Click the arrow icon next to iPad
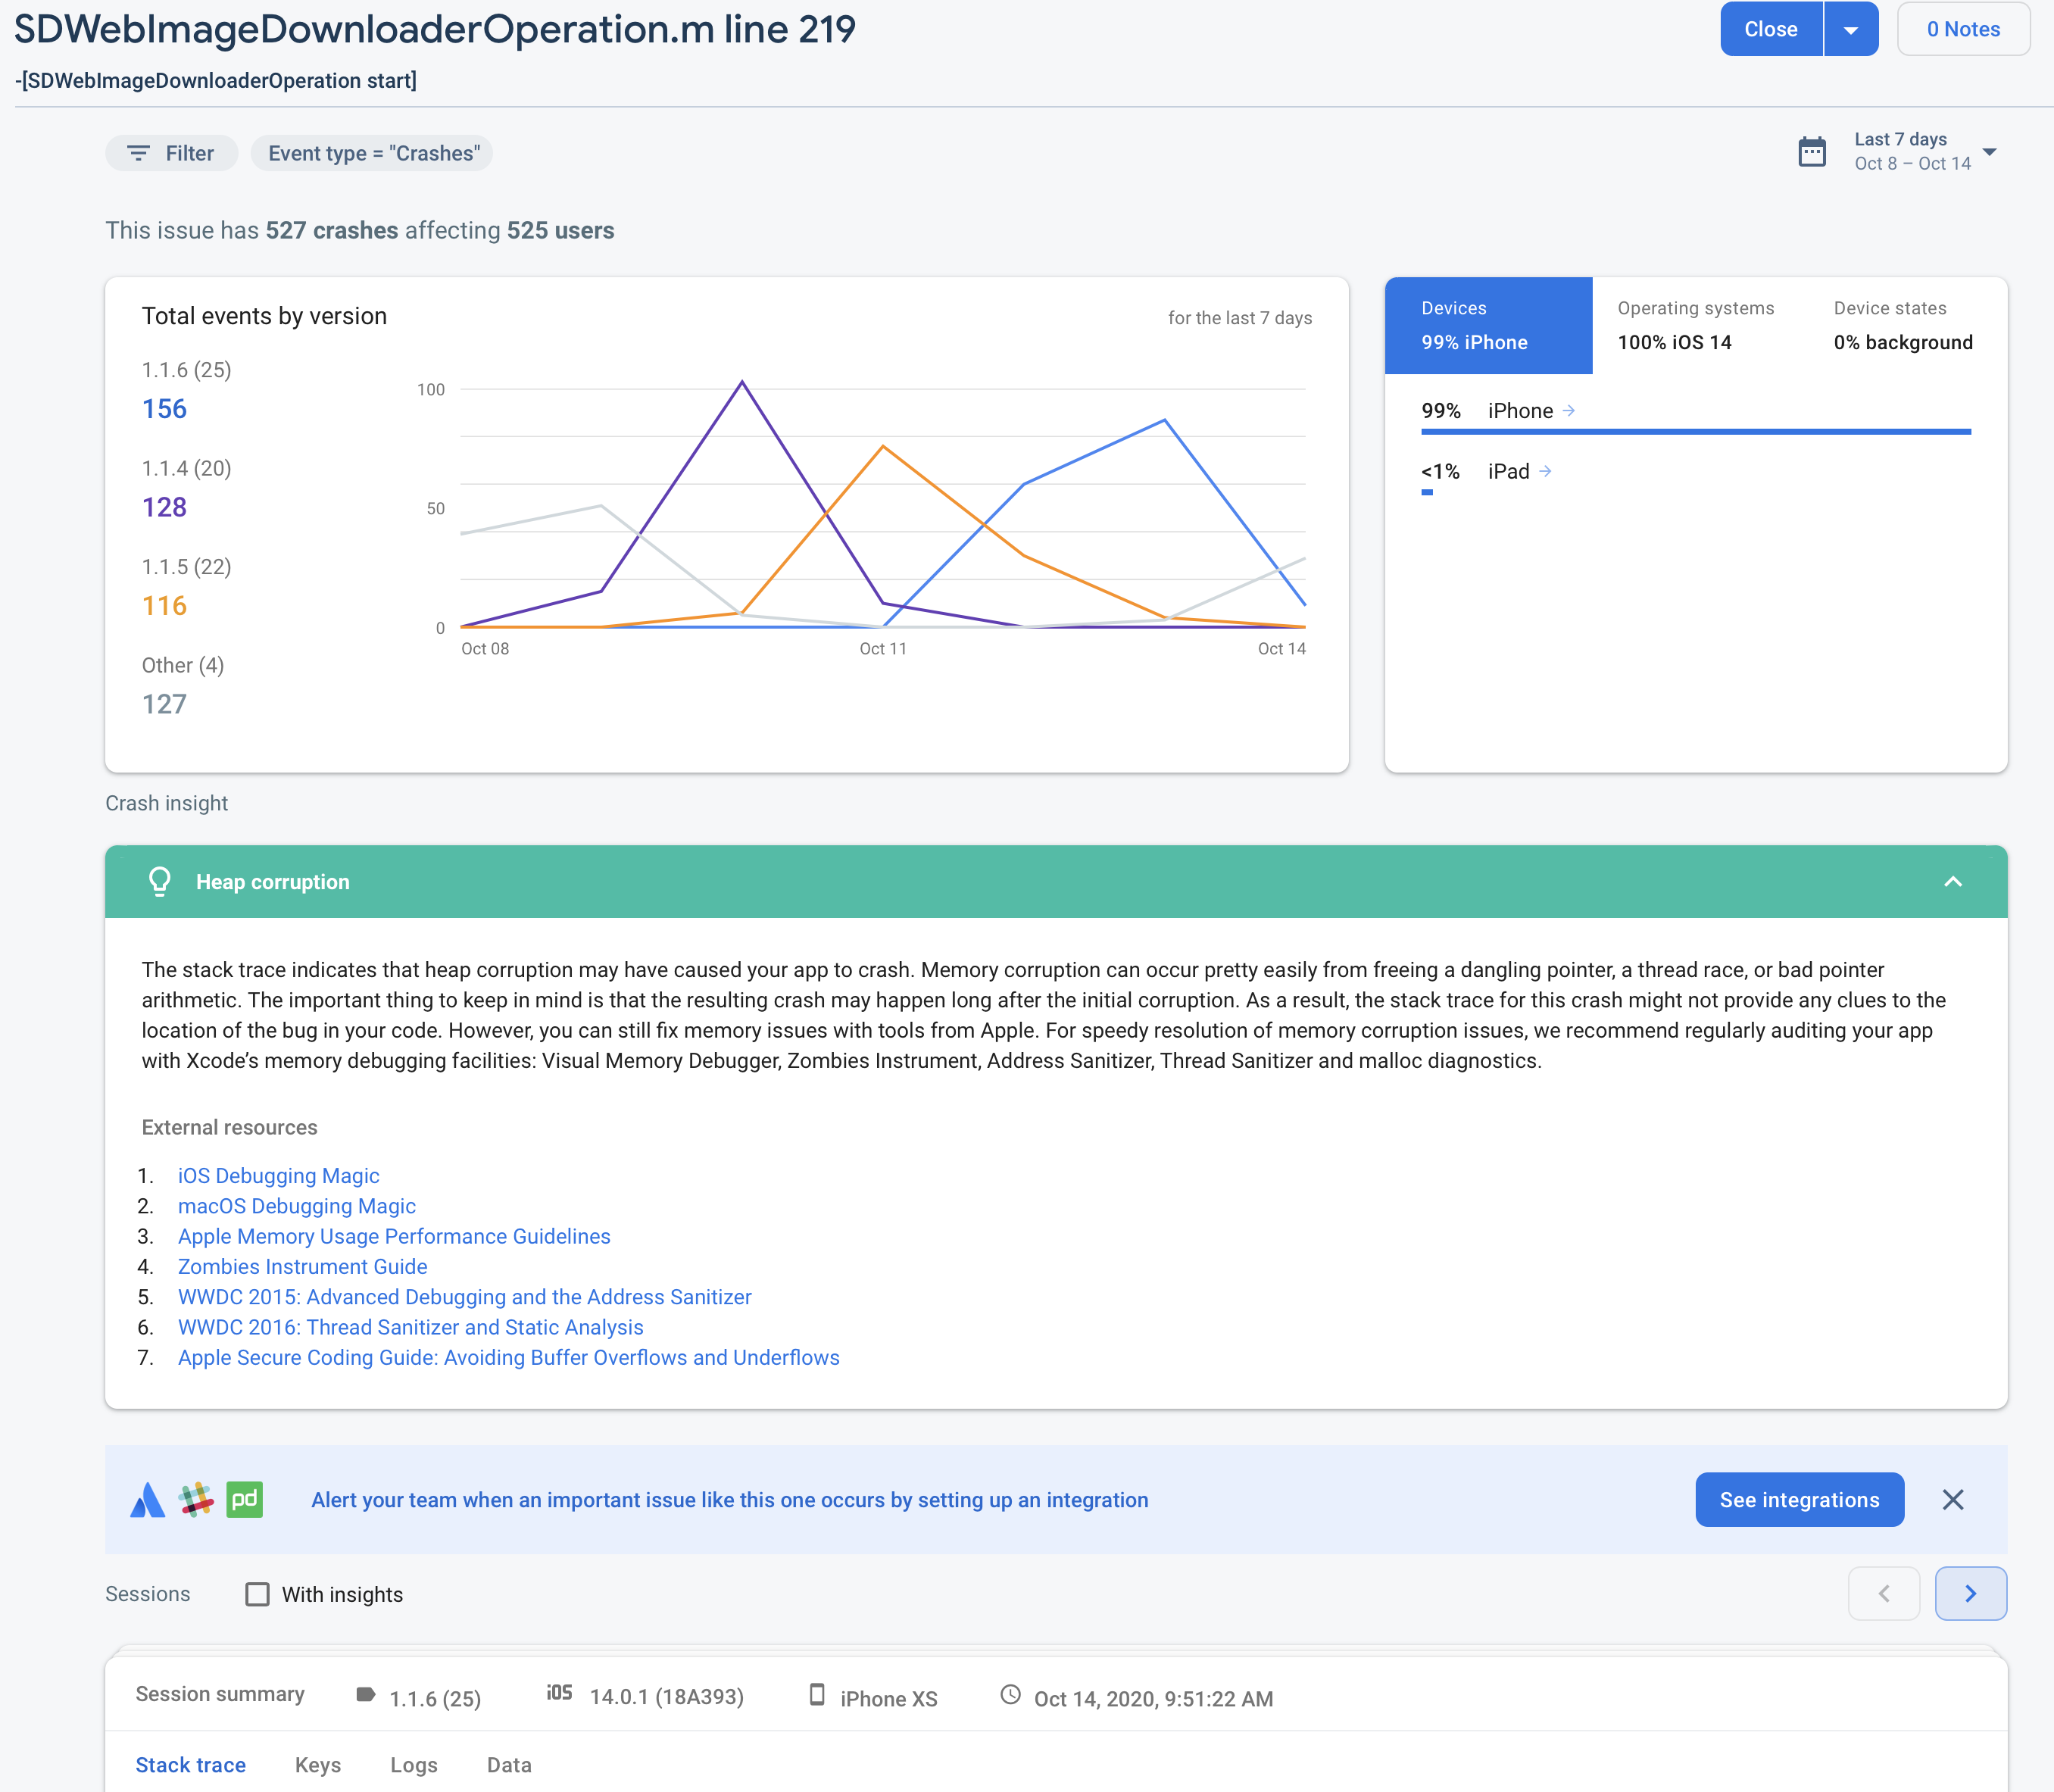Viewport: 2054px width, 1792px height. 1545,471
